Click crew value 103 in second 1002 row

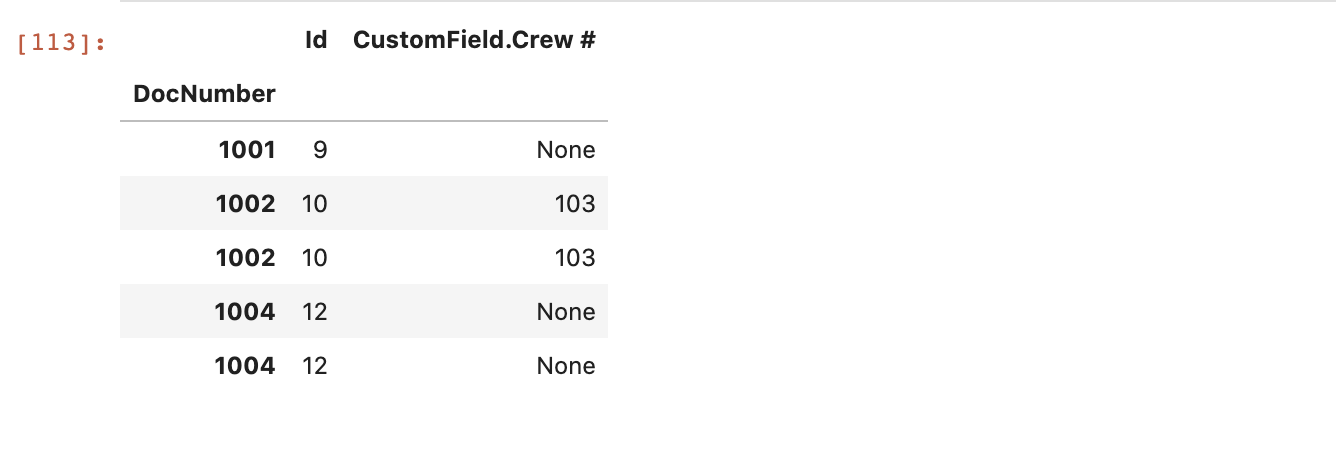(575, 258)
